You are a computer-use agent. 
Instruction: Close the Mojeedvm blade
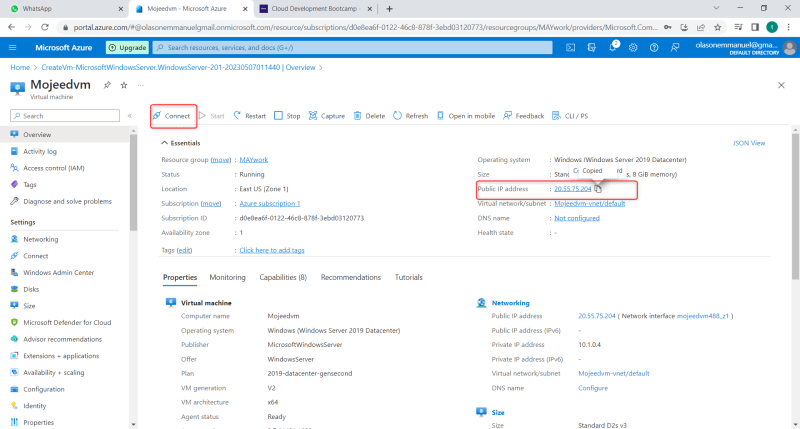tap(781, 85)
